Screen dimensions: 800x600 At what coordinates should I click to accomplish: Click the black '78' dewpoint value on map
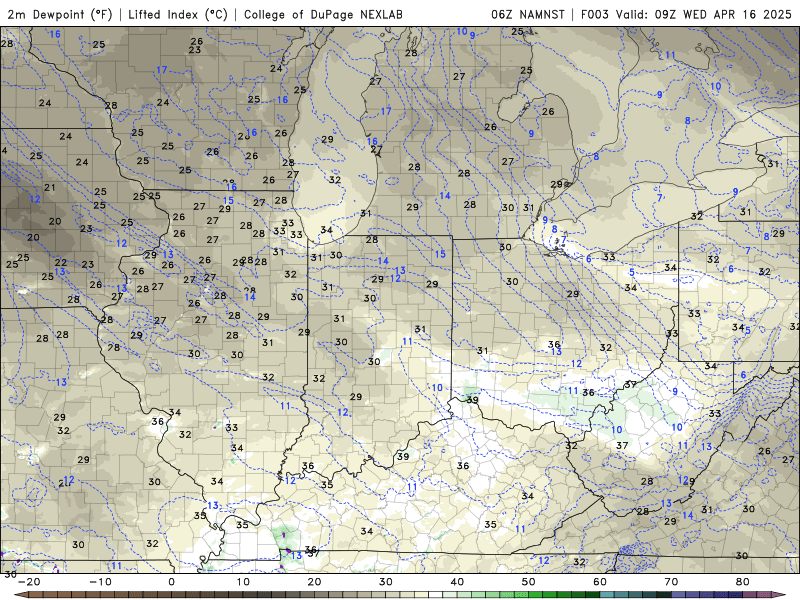pyautogui.click(x=114, y=347)
